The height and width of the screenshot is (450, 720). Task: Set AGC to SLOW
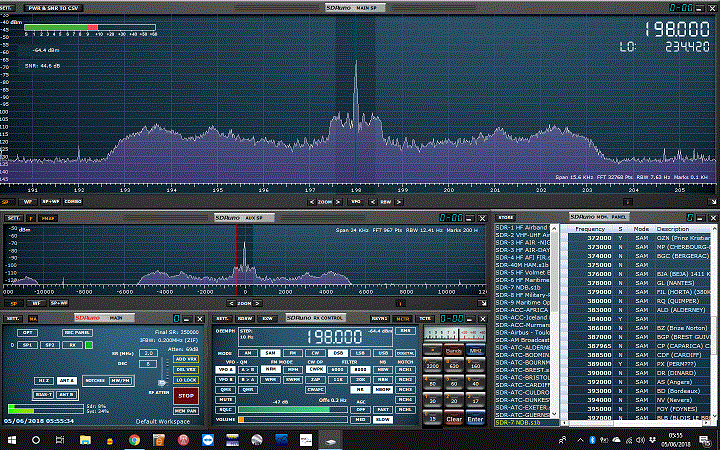tap(382, 420)
